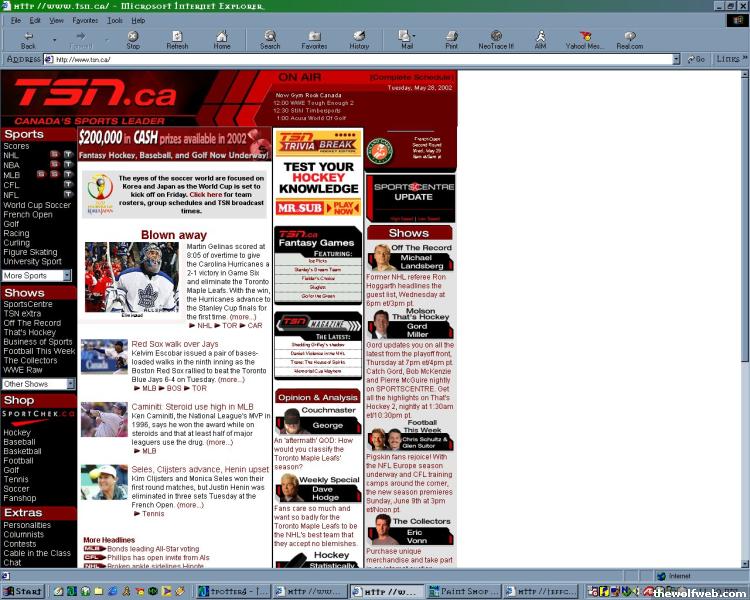Click the T icon beside NHL
This screenshot has width=750, height=600.
coord(68,155)
